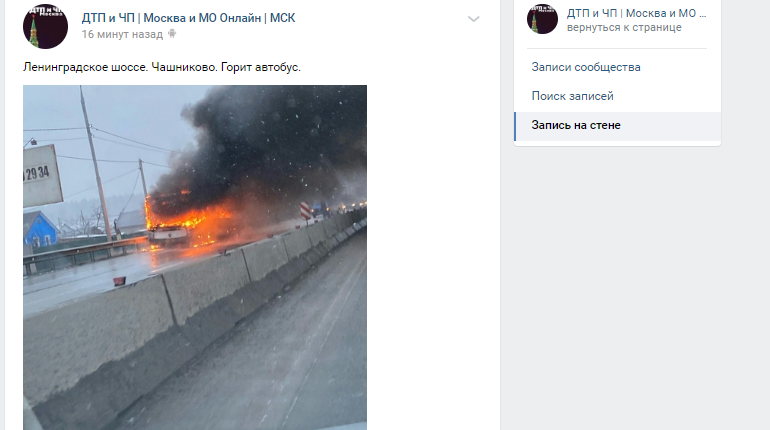
Task: Click the post text about Ленинградское шоссе
Action: point(162,67)
